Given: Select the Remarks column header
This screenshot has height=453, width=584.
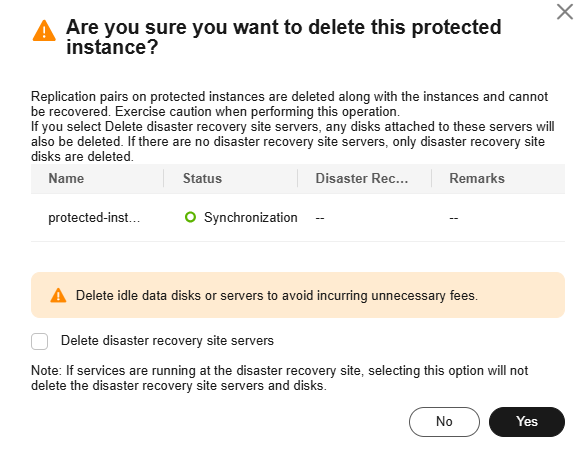Looking at the screenshot, I should point(477,178).
